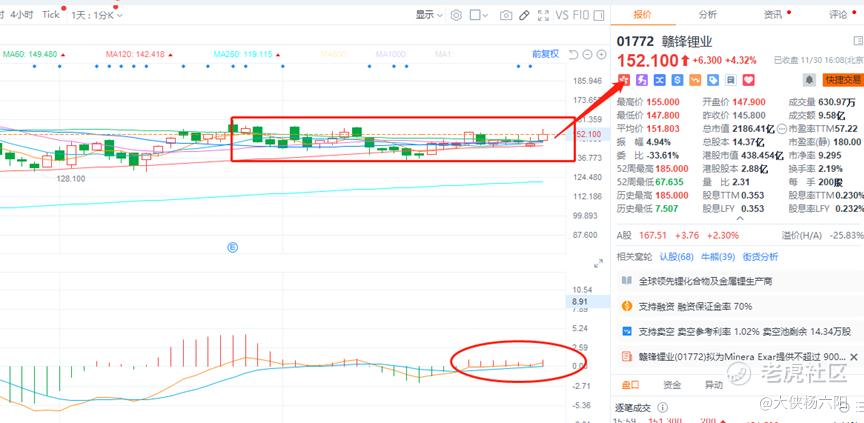Switch to the 异动 tab
The width and height of the screenshot is (864, 423).
click(714, 385)
